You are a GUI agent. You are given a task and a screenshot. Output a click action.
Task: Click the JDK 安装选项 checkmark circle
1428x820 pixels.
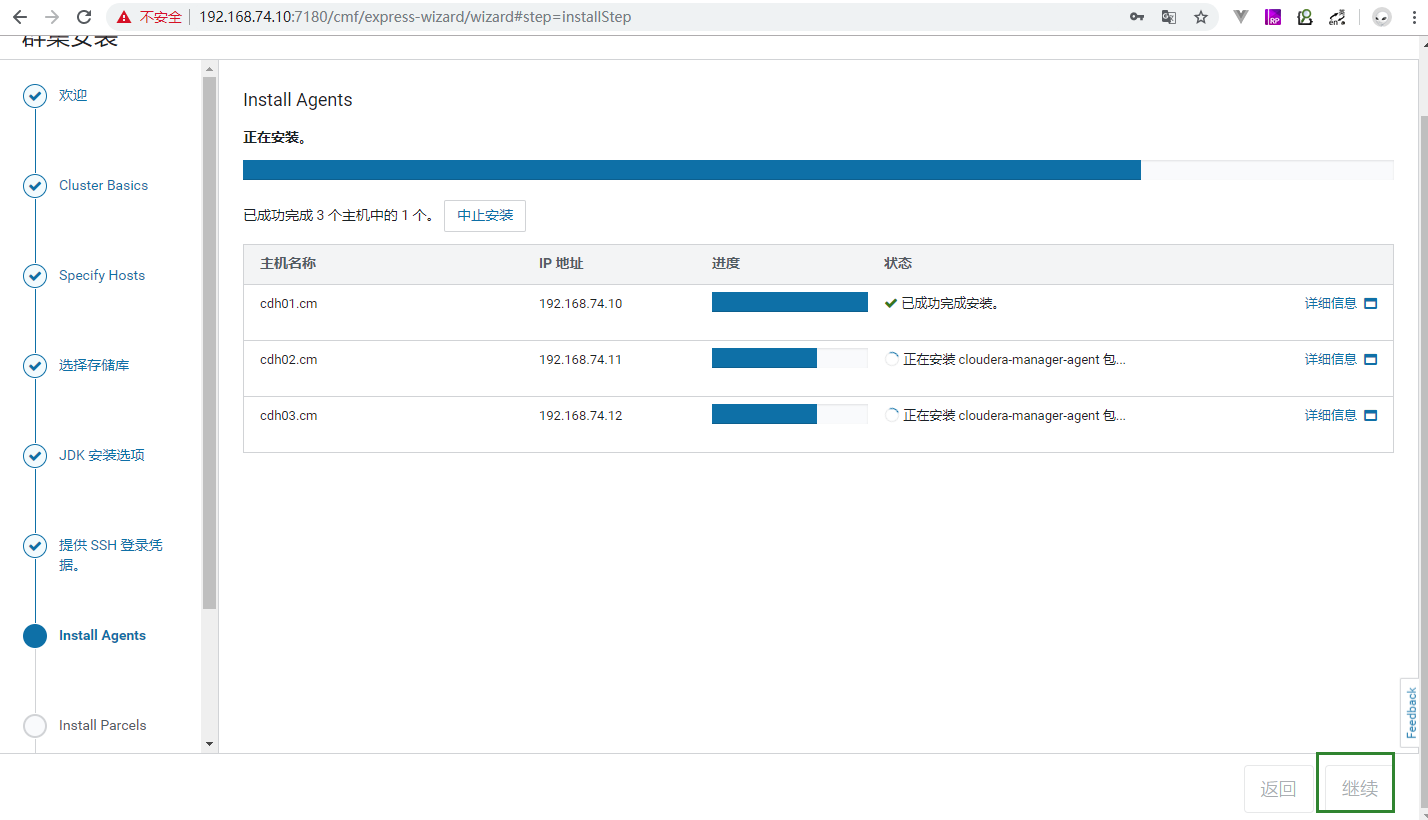coord(35,456)
